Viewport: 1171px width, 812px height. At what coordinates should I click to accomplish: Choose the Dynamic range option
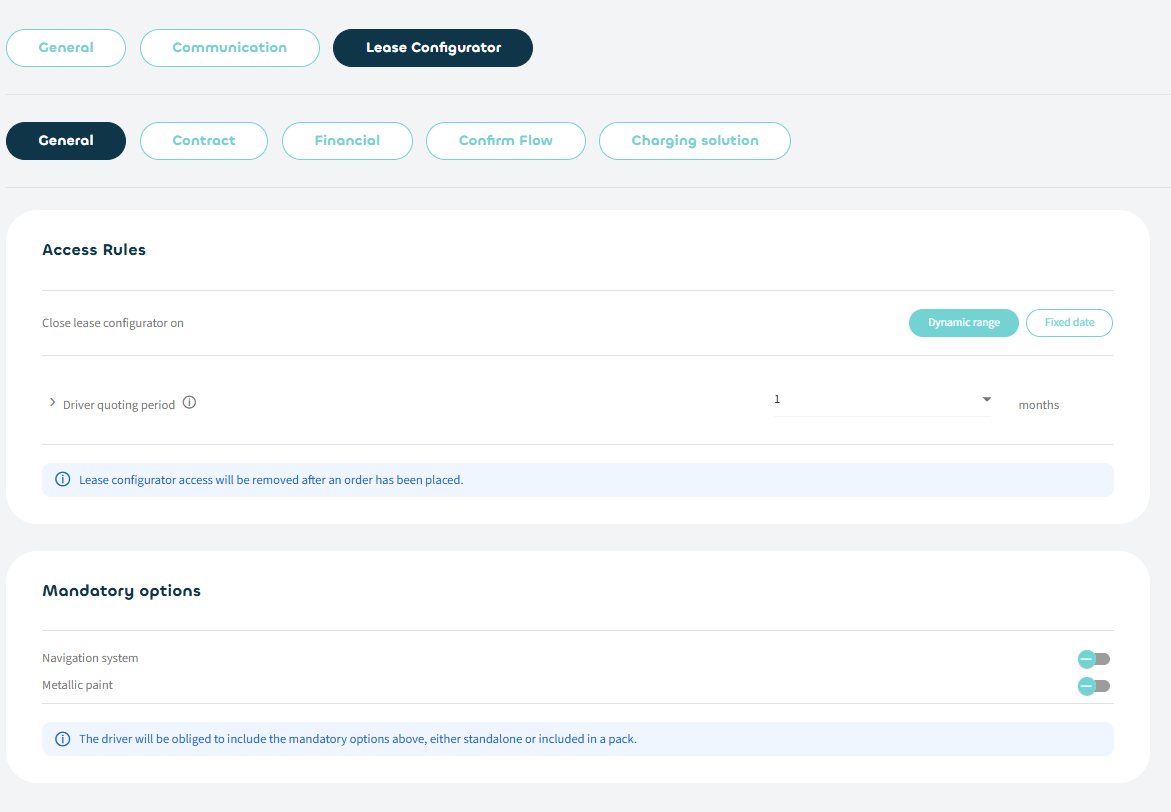tap(963, 323)
